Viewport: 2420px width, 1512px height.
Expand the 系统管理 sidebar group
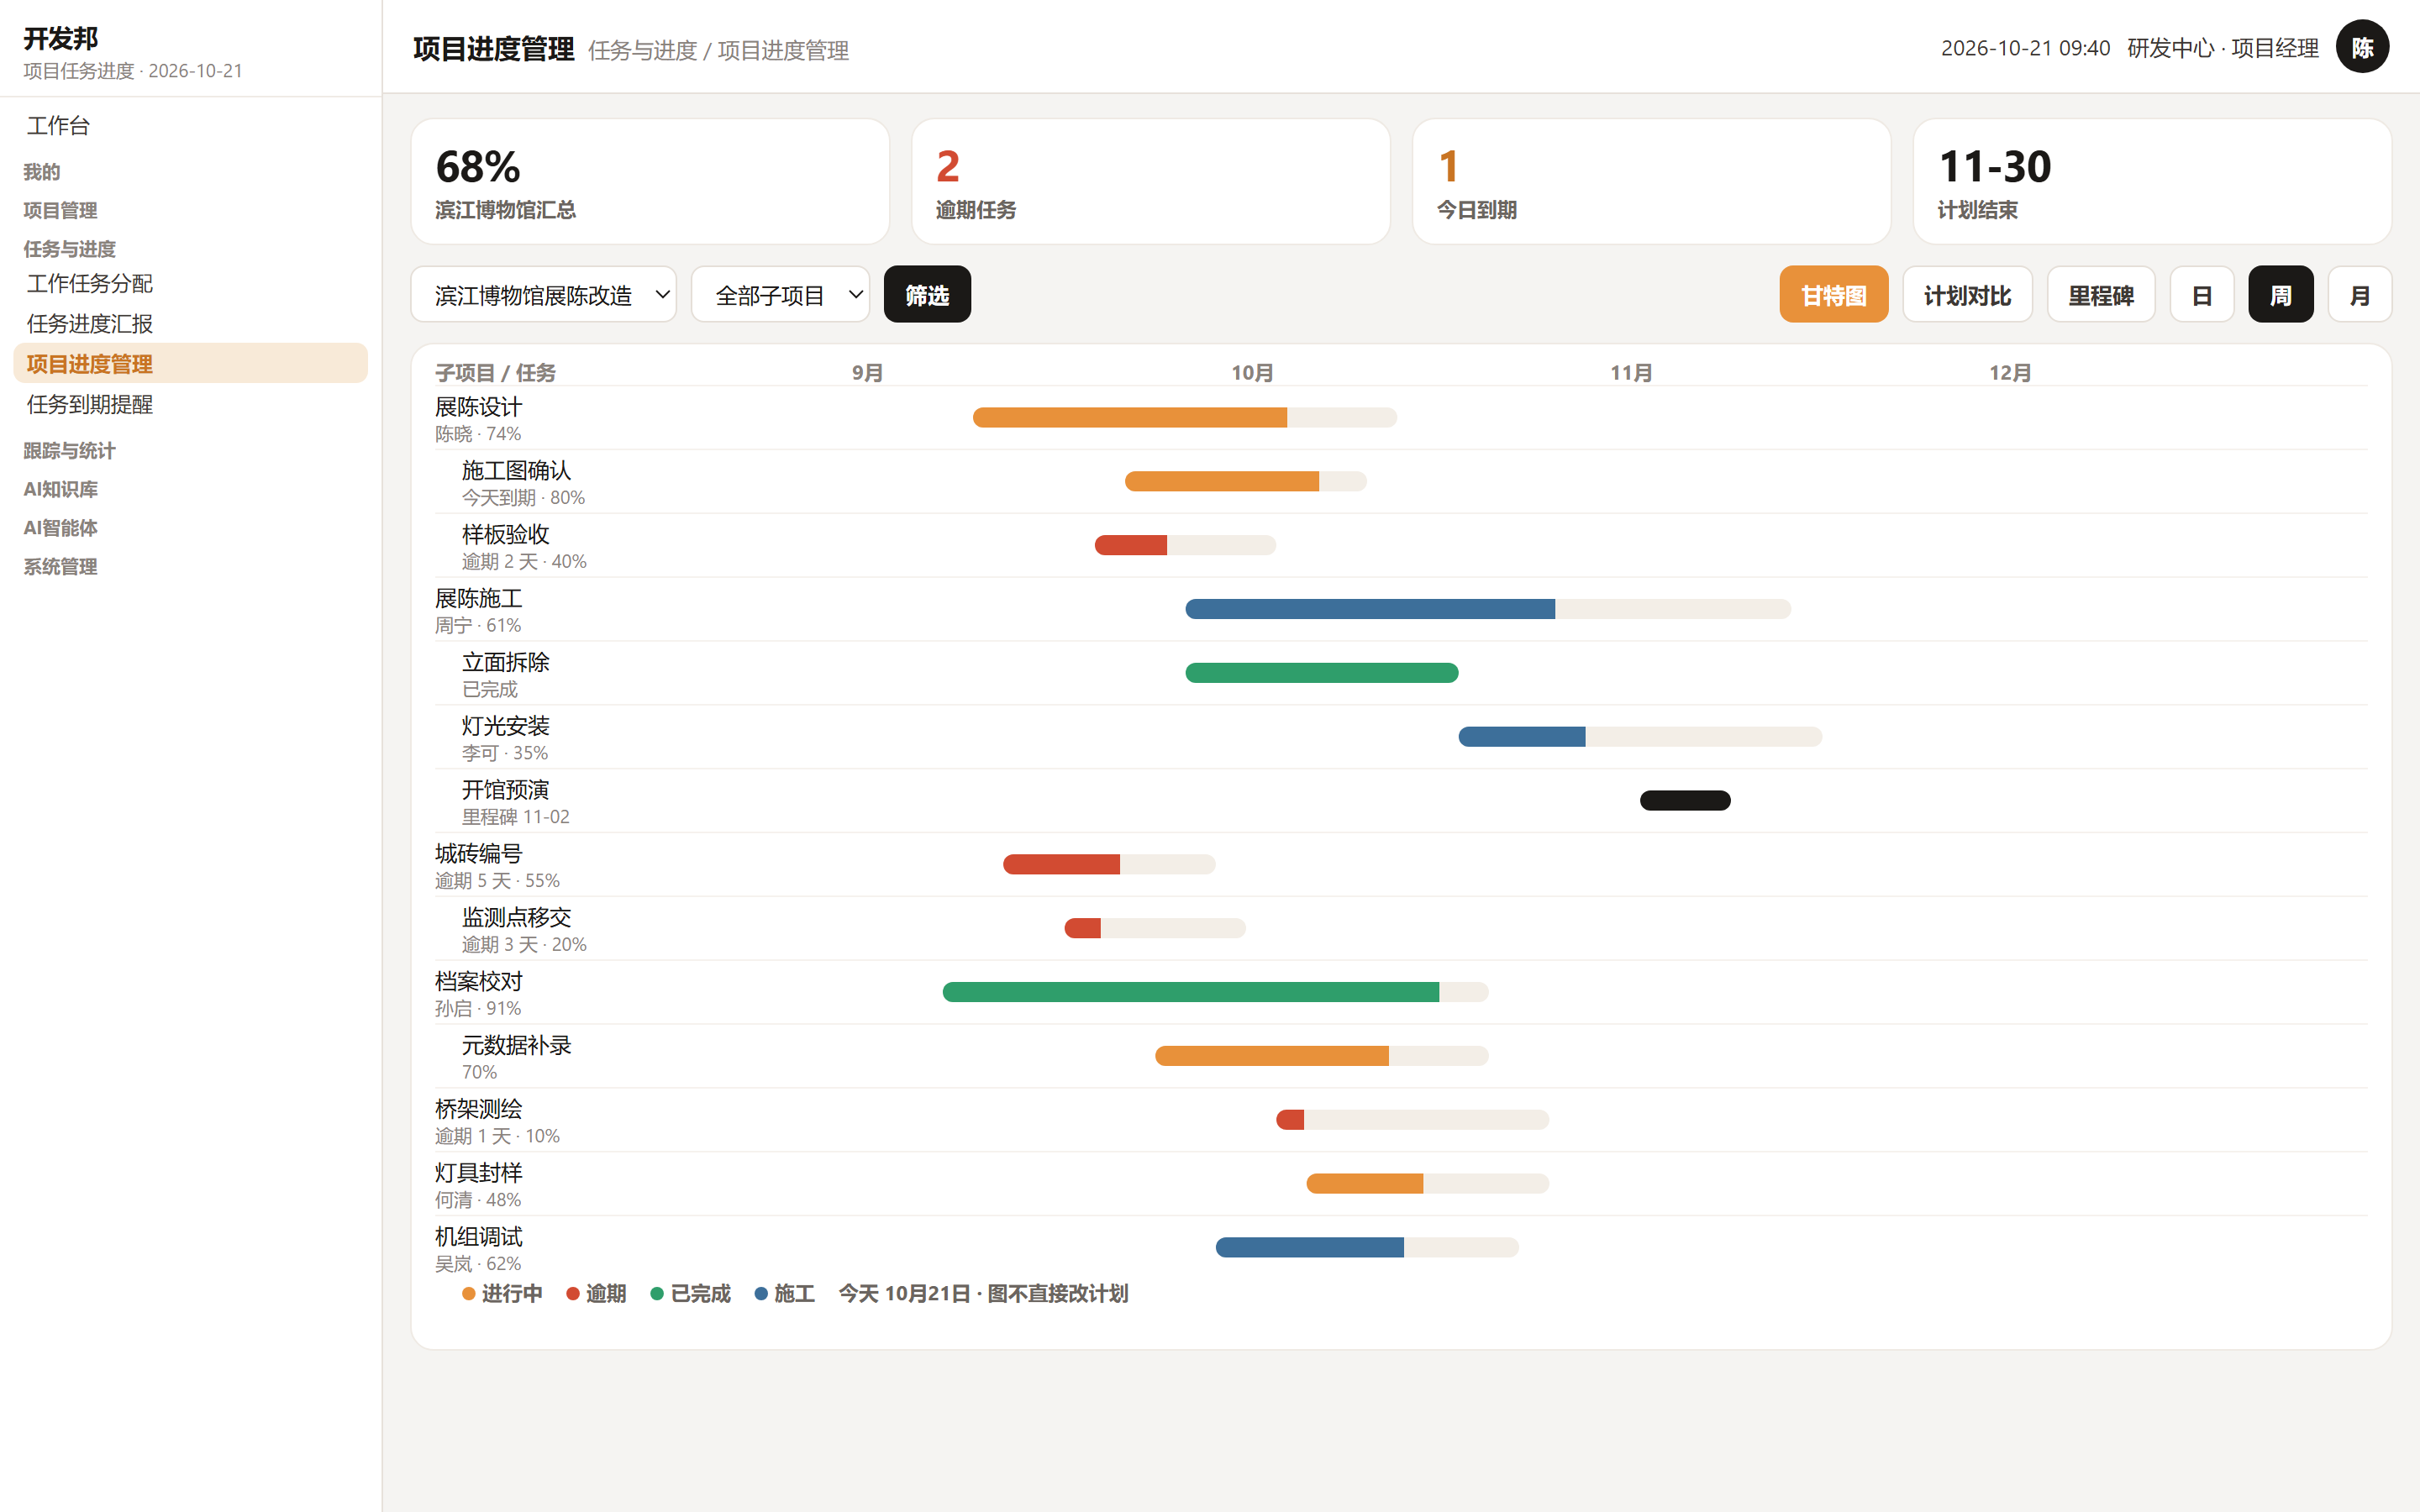coord(60,567)
